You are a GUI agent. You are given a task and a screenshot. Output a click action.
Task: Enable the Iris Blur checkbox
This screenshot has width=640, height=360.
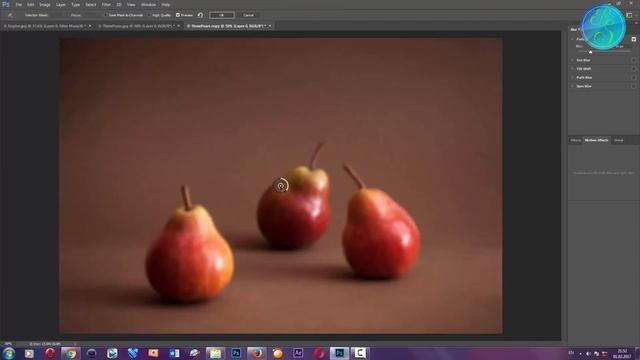(633, 60)
